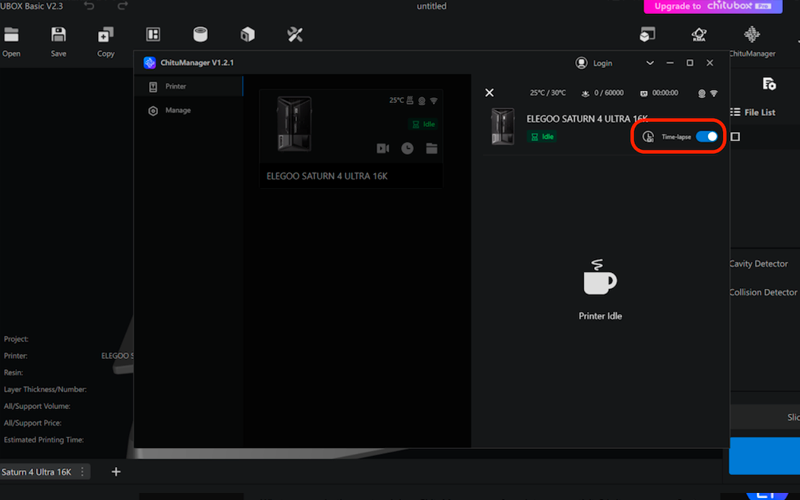Viewport: 800px width, 500px height.
Task: Click the blue Slice button
Action: pos(764,456)
